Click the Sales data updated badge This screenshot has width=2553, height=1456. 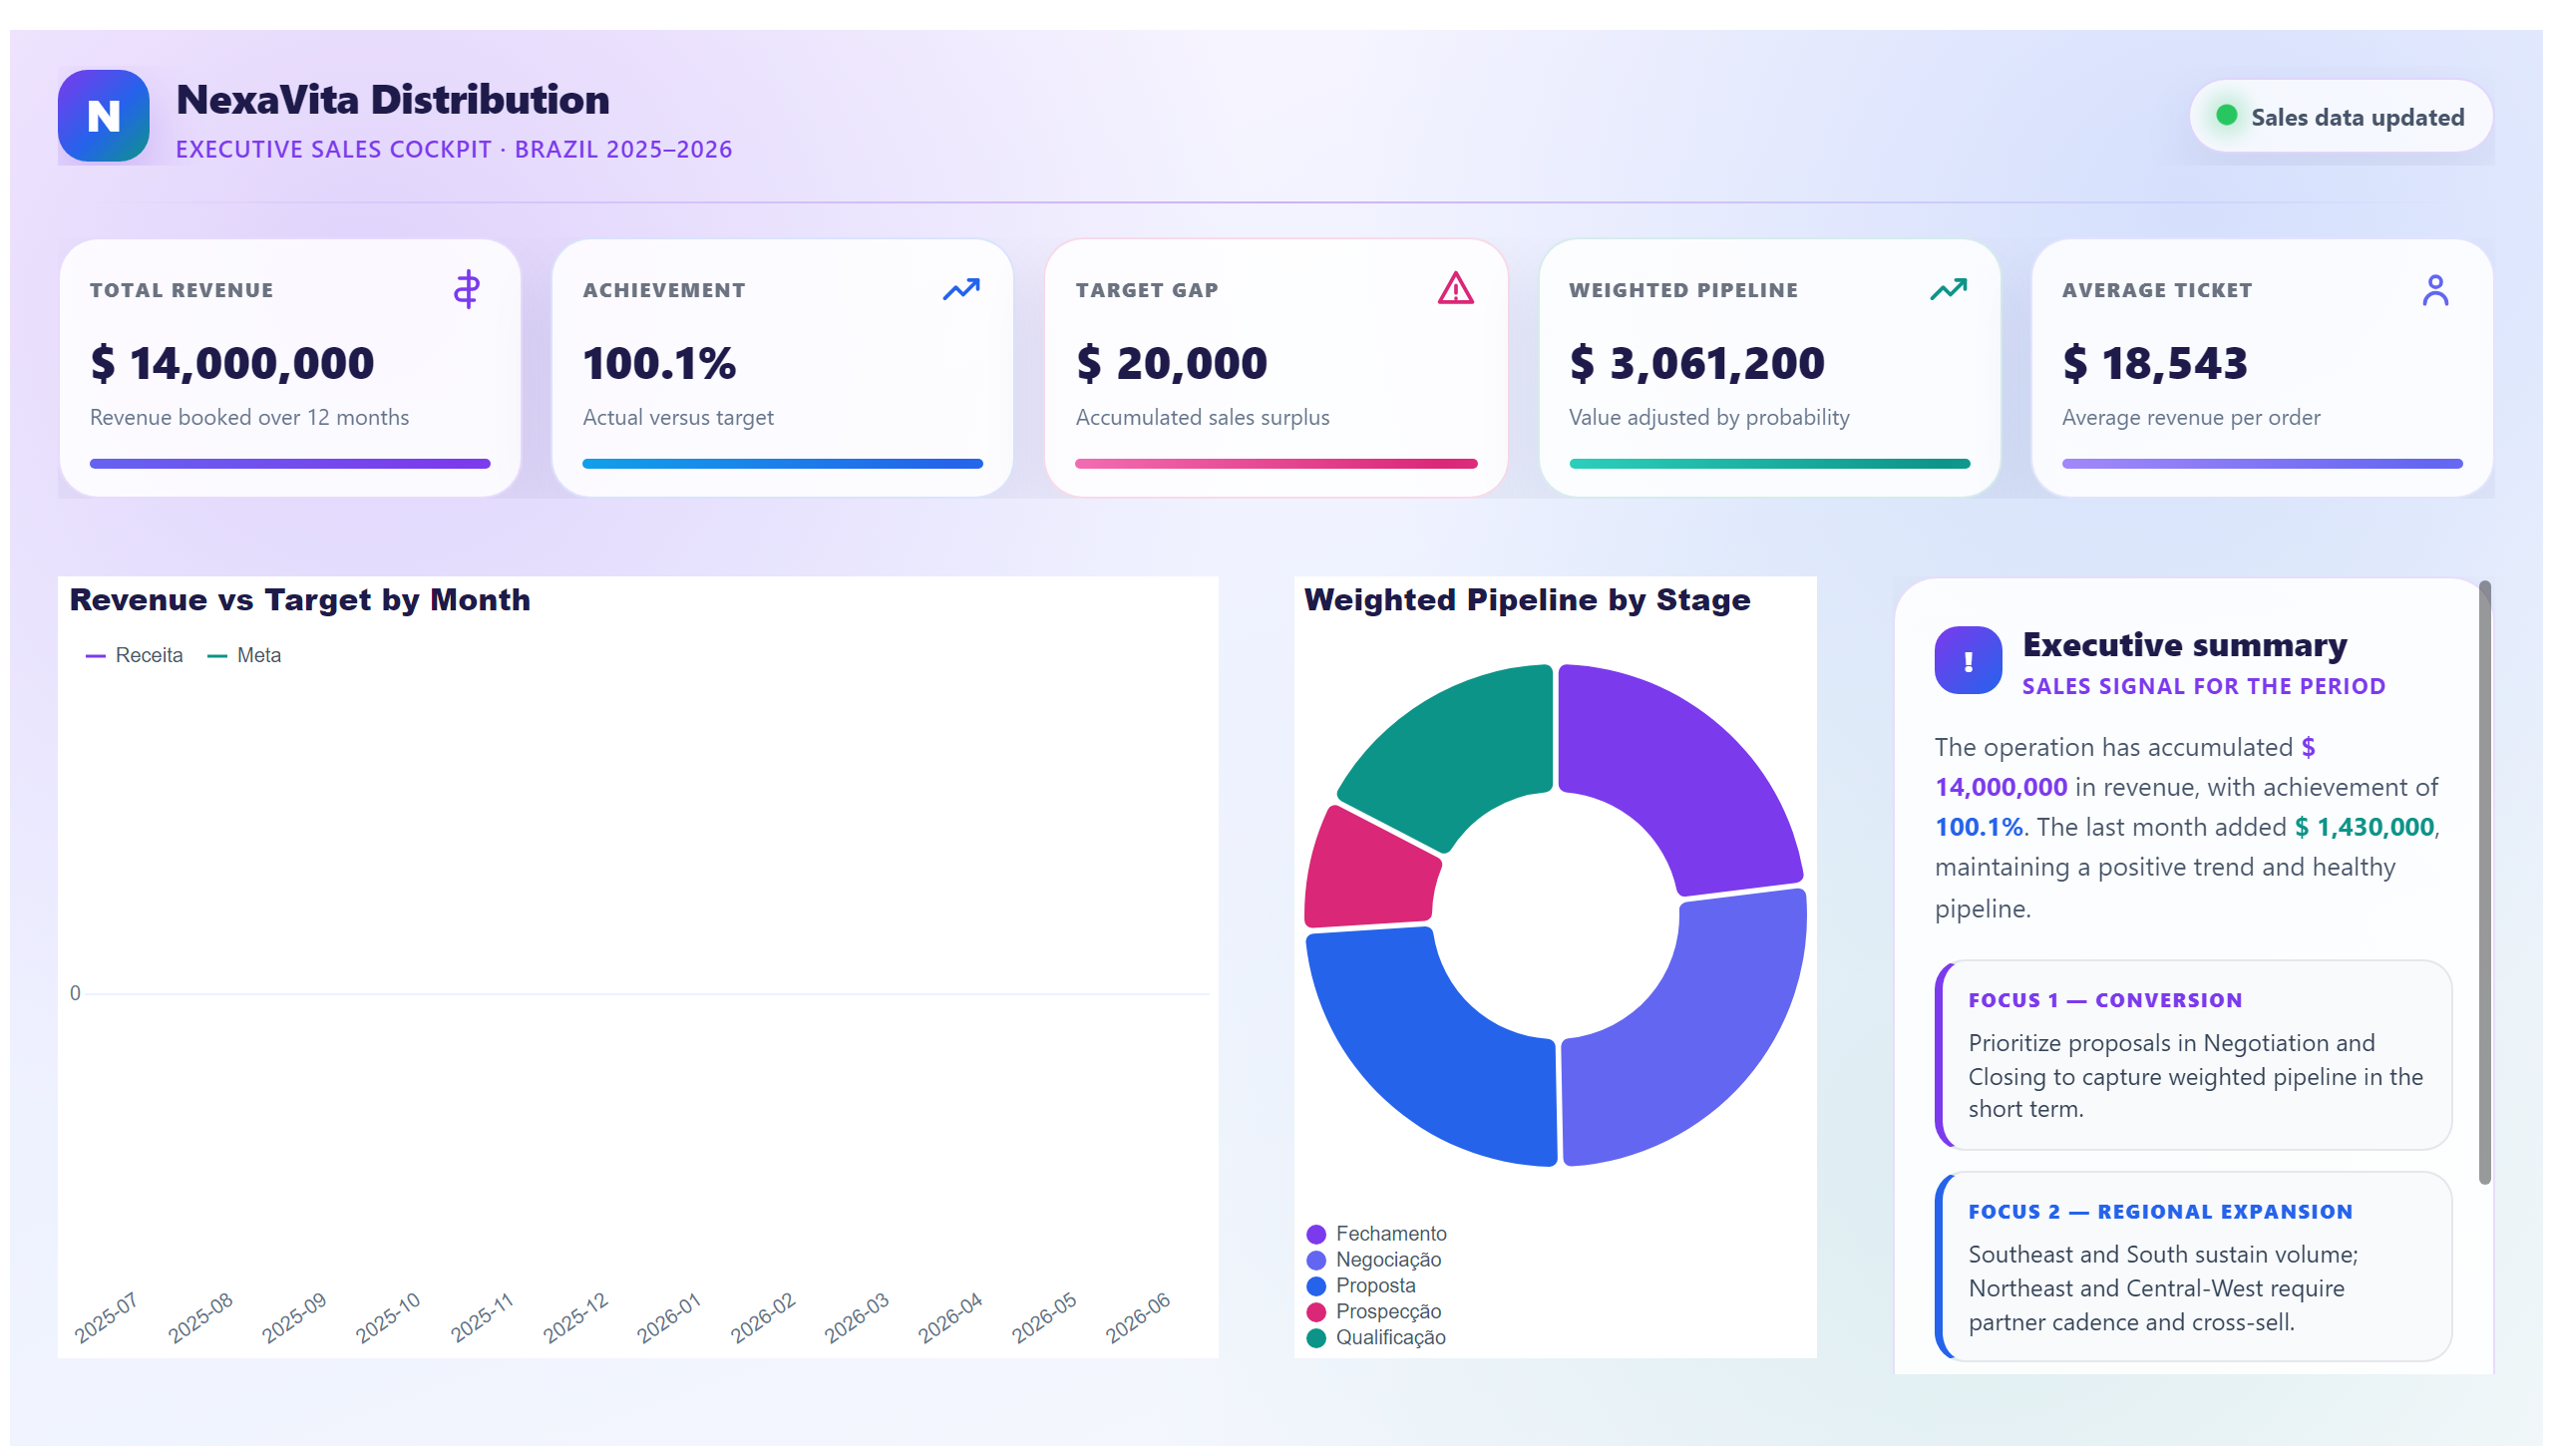2340,116
